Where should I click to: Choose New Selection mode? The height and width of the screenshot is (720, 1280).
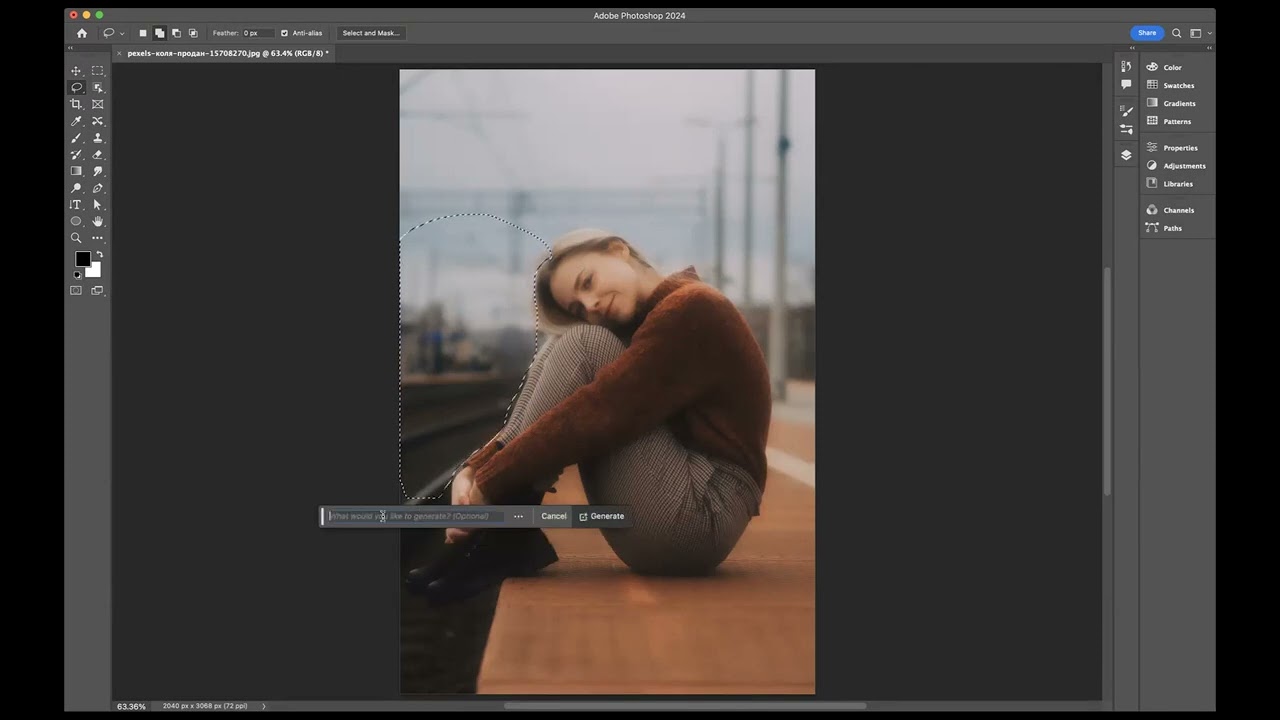(x=143, y=33)
